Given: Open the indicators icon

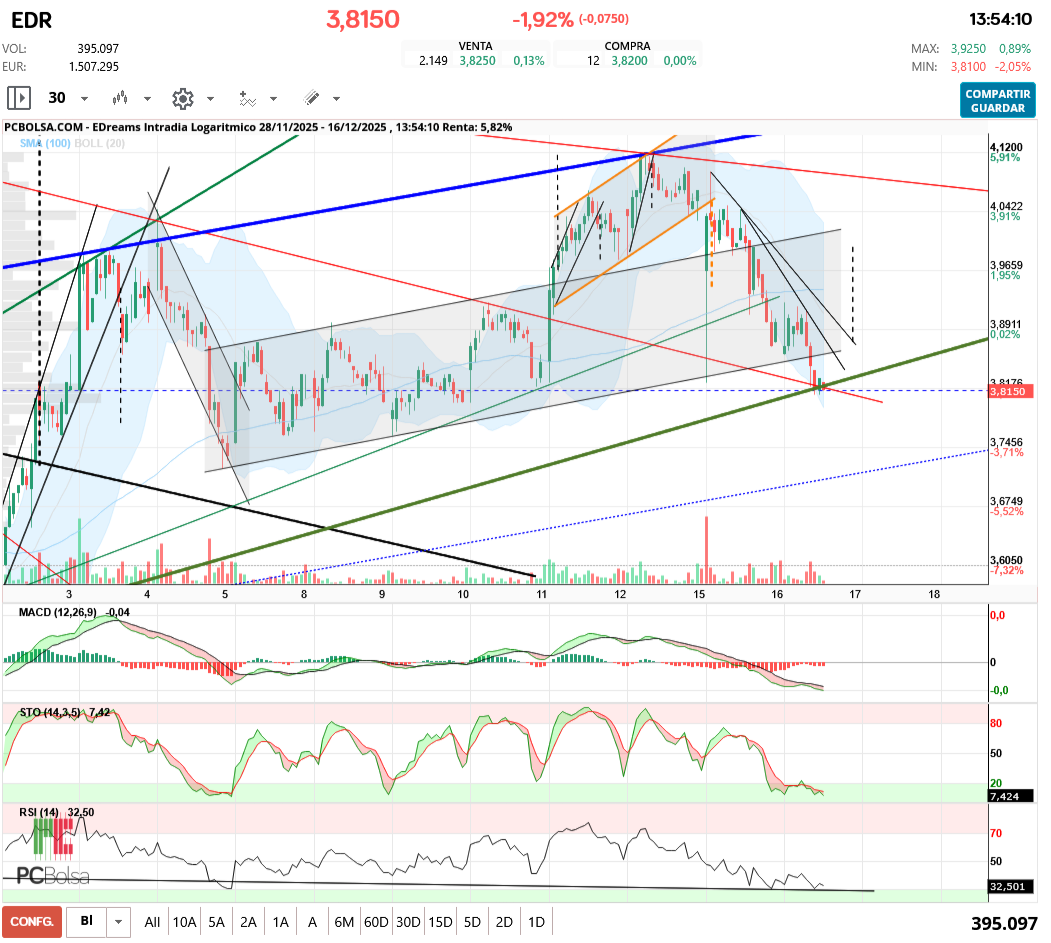Looking at the screenshot, I should click(247, 99).
